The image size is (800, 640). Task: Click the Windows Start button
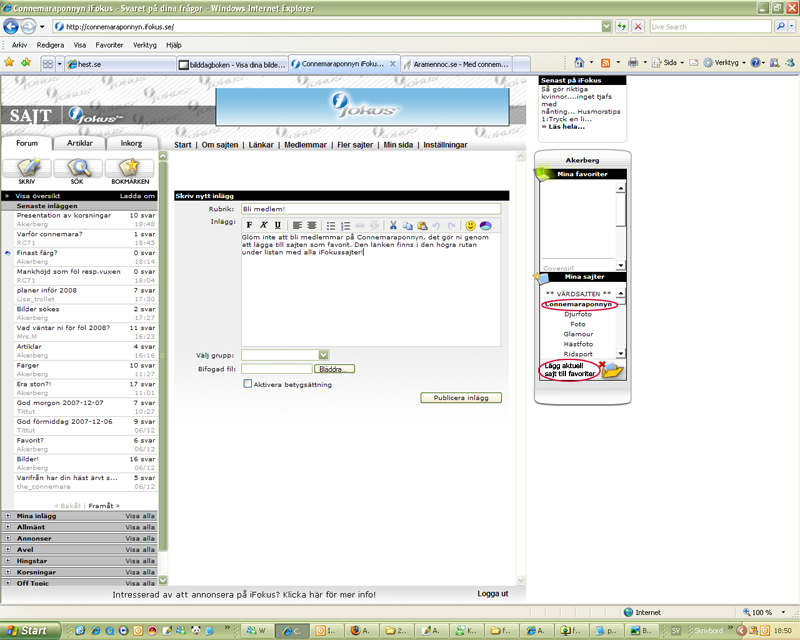coord(30,630)
